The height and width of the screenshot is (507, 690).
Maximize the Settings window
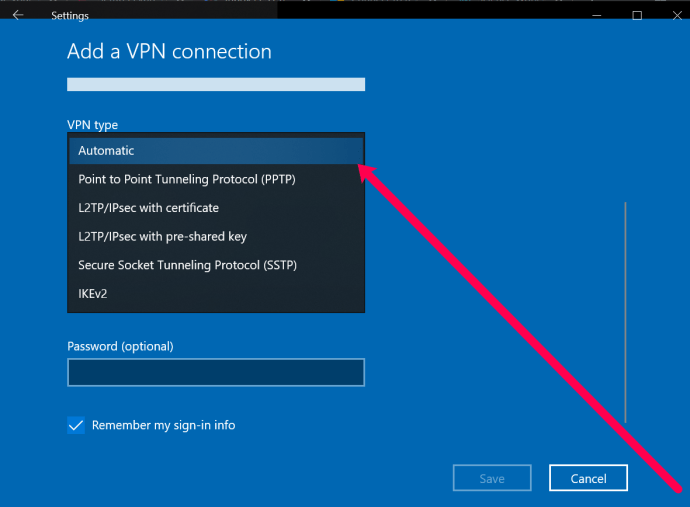click(637, 15)
